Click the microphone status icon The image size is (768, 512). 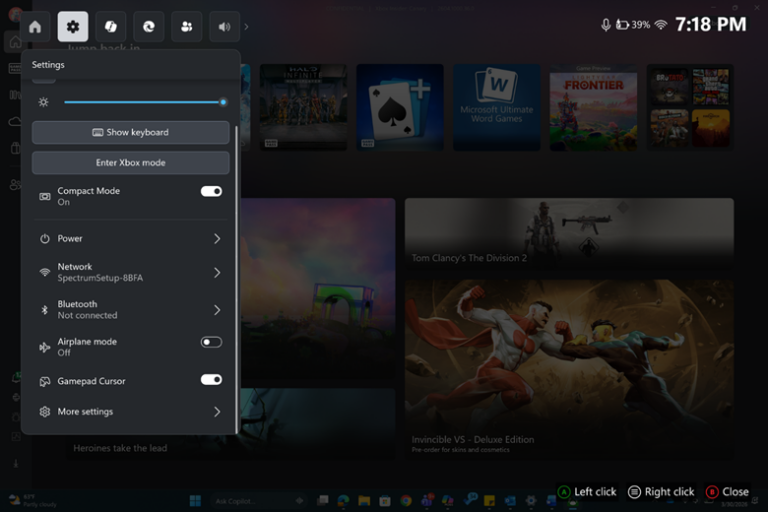(x=606, y=24)
